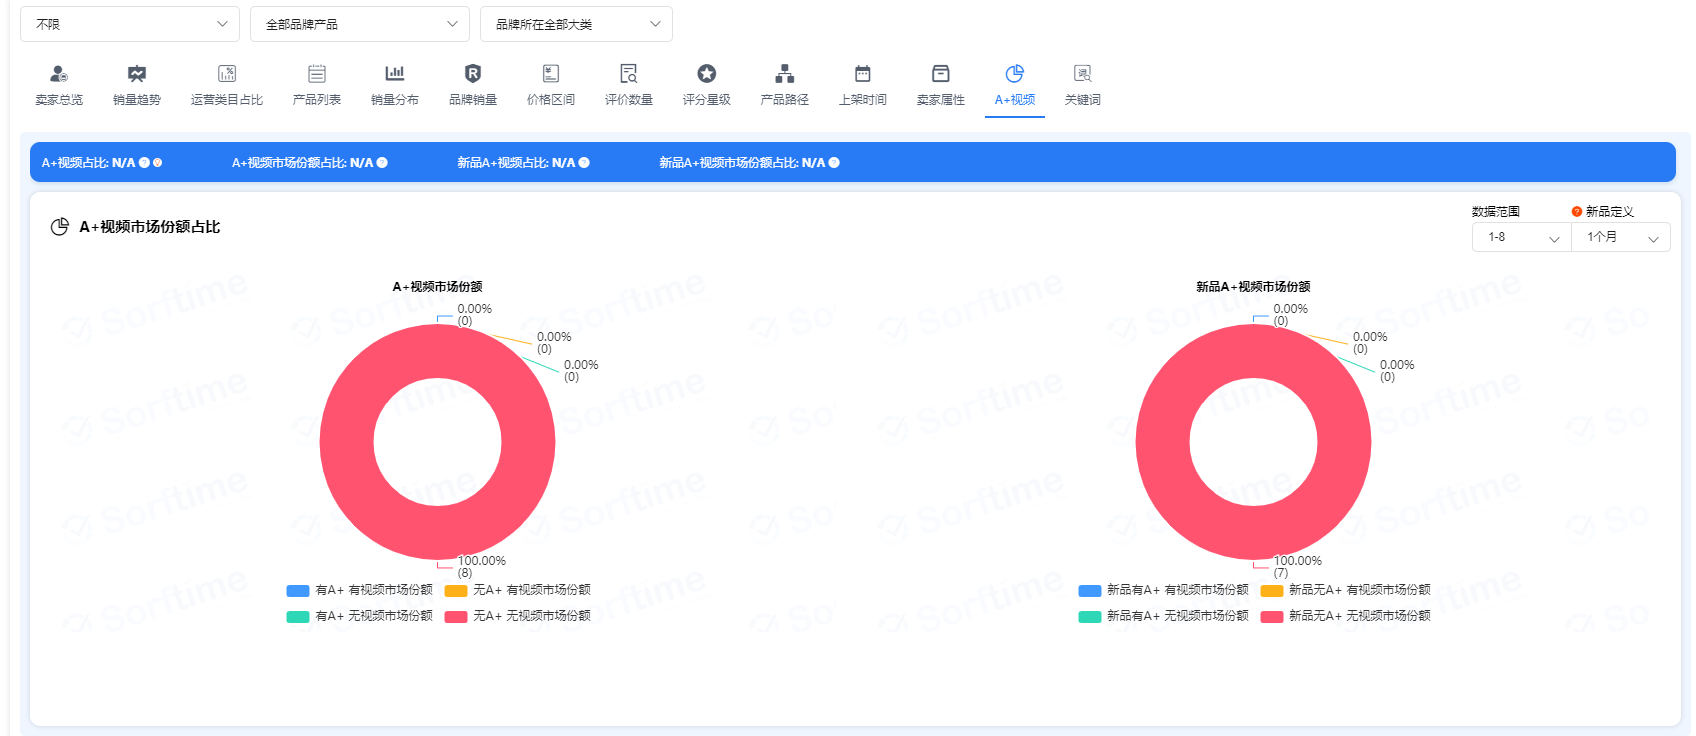
Task: Click the 100.00% (7) data label
Action: [1298, 567]
